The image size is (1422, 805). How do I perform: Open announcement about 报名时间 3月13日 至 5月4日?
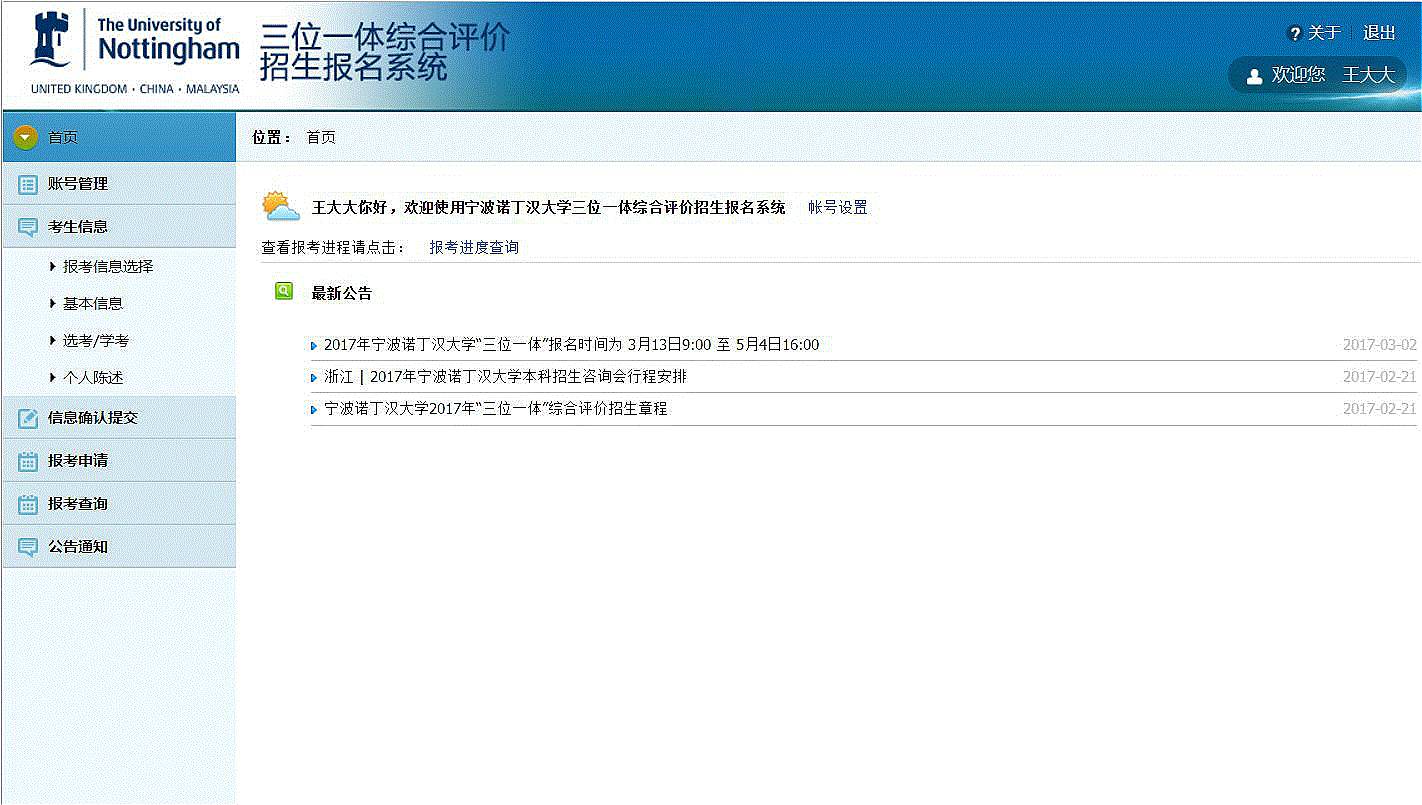(571, 345)
